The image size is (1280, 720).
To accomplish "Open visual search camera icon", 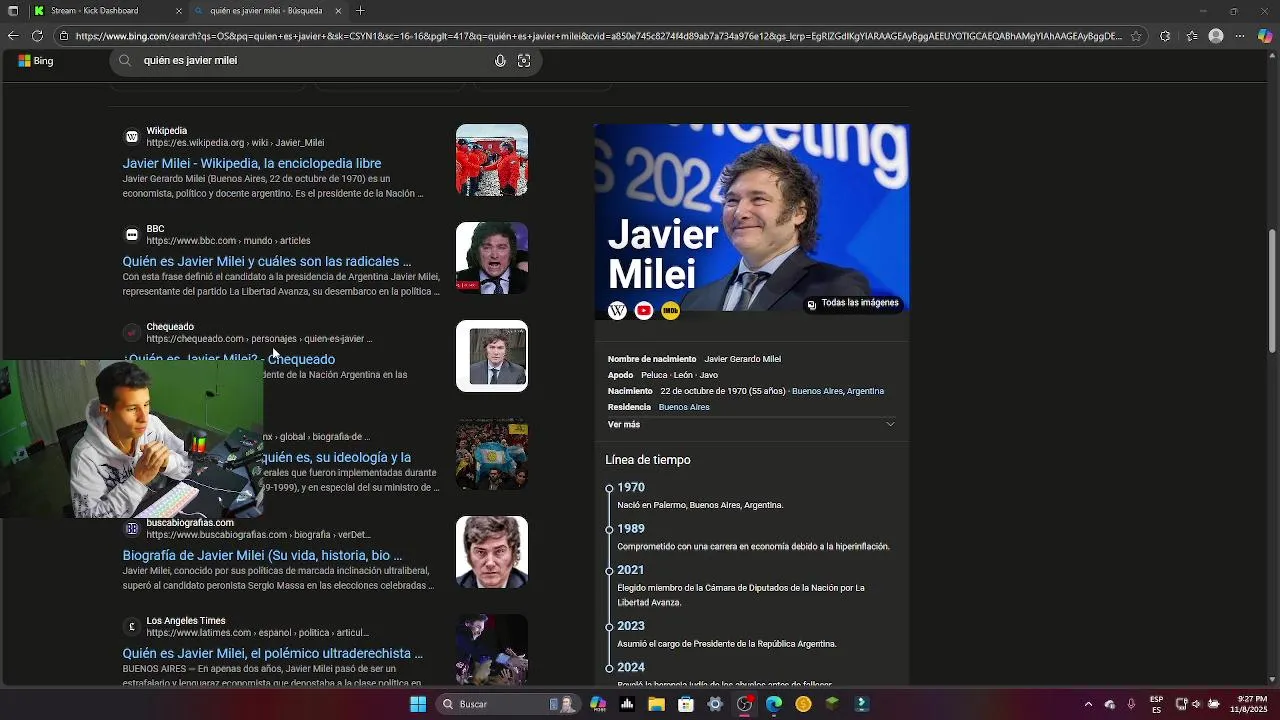I will tap(524, 61).
